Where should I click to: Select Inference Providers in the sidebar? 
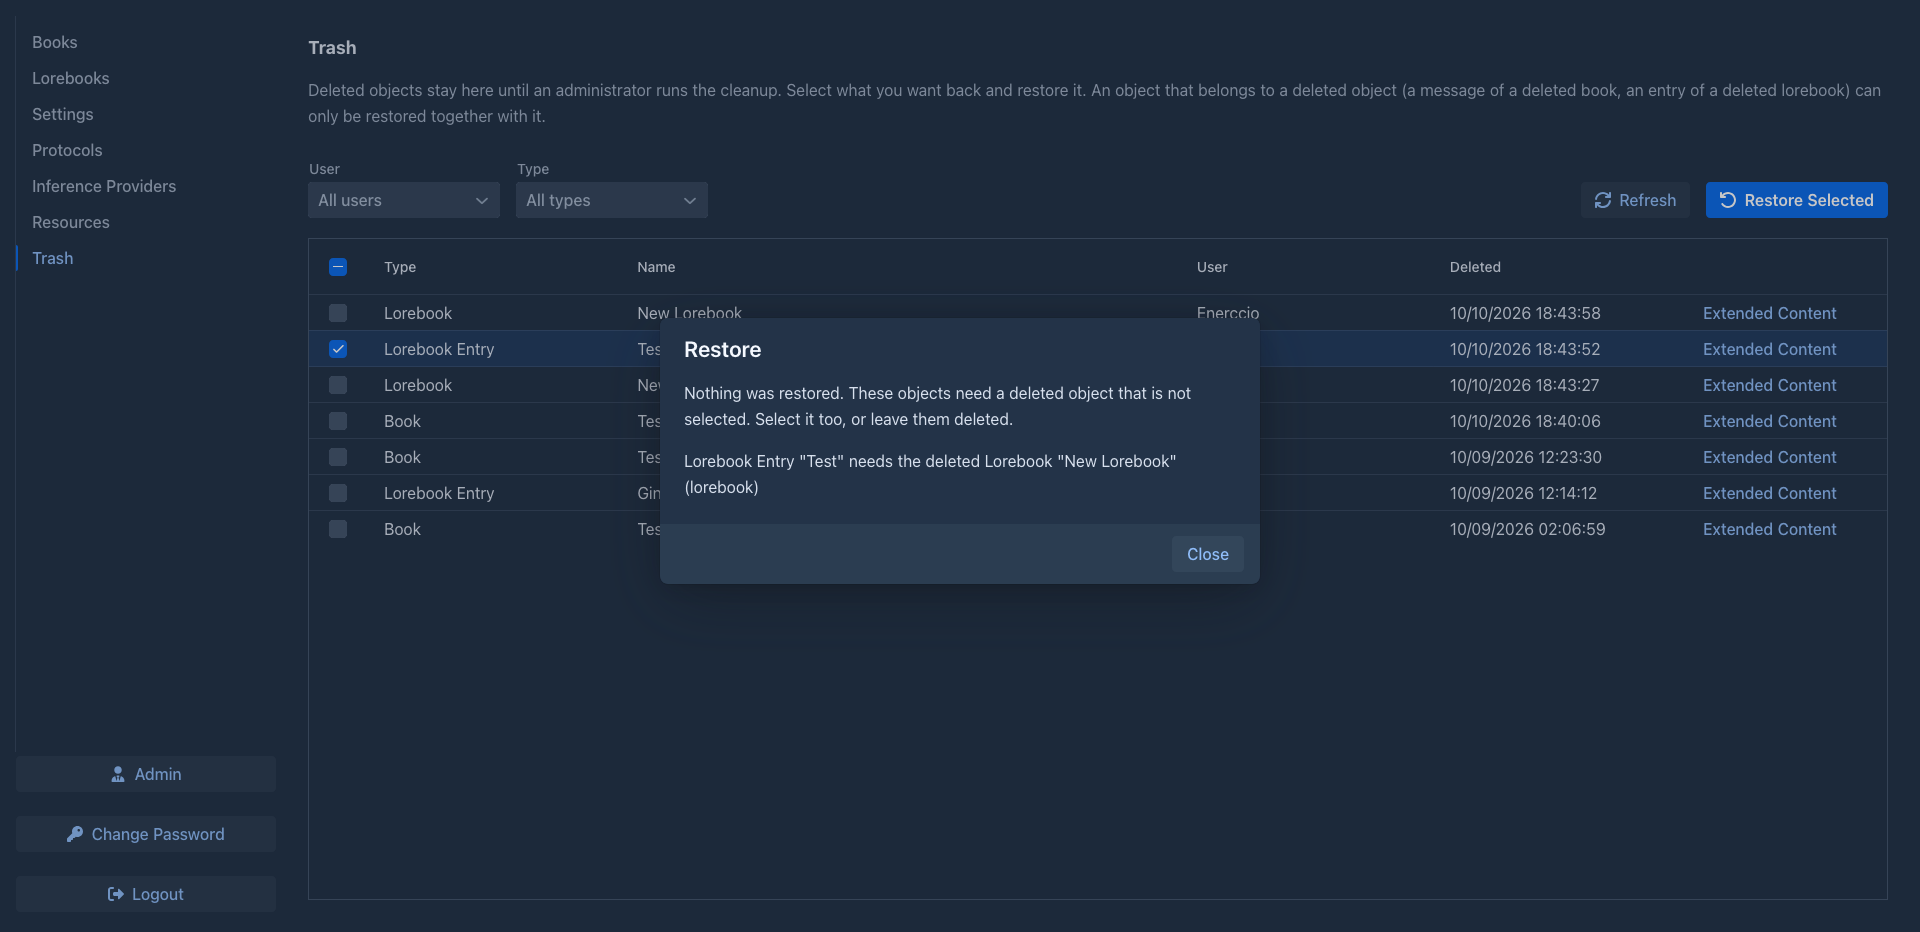point(104,186)
